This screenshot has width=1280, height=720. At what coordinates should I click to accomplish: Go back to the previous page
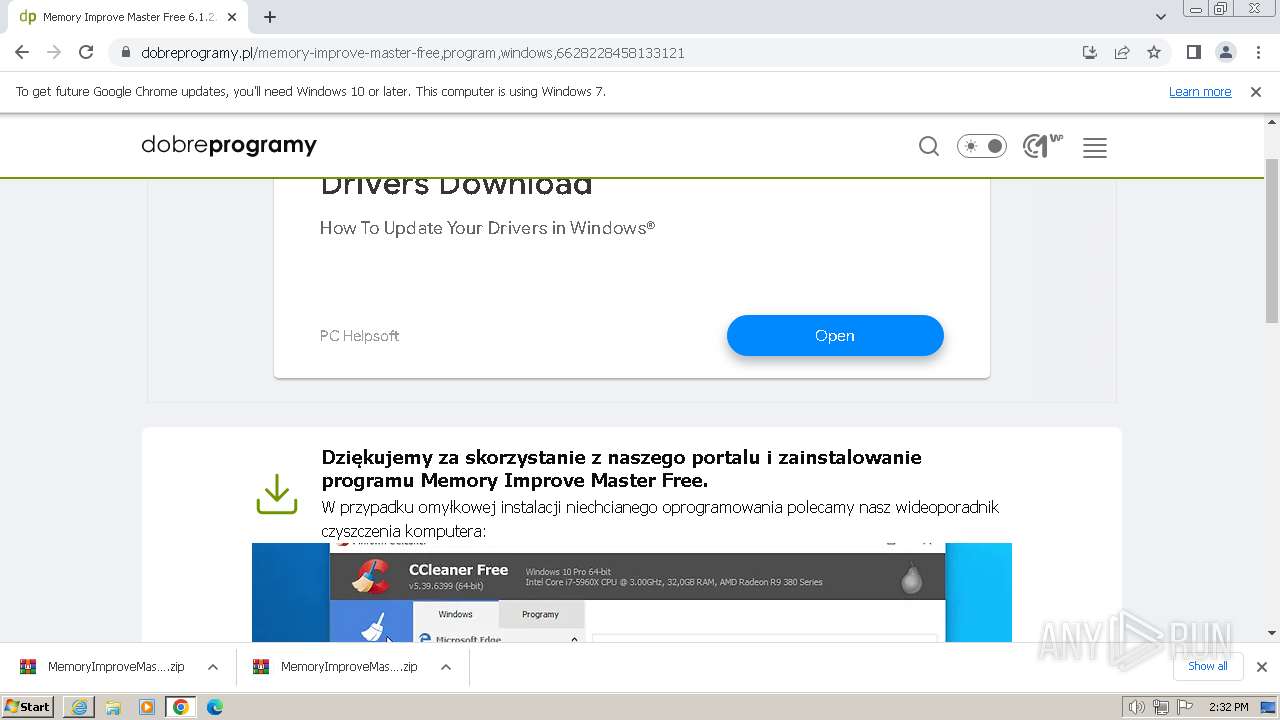pos(22,52)
